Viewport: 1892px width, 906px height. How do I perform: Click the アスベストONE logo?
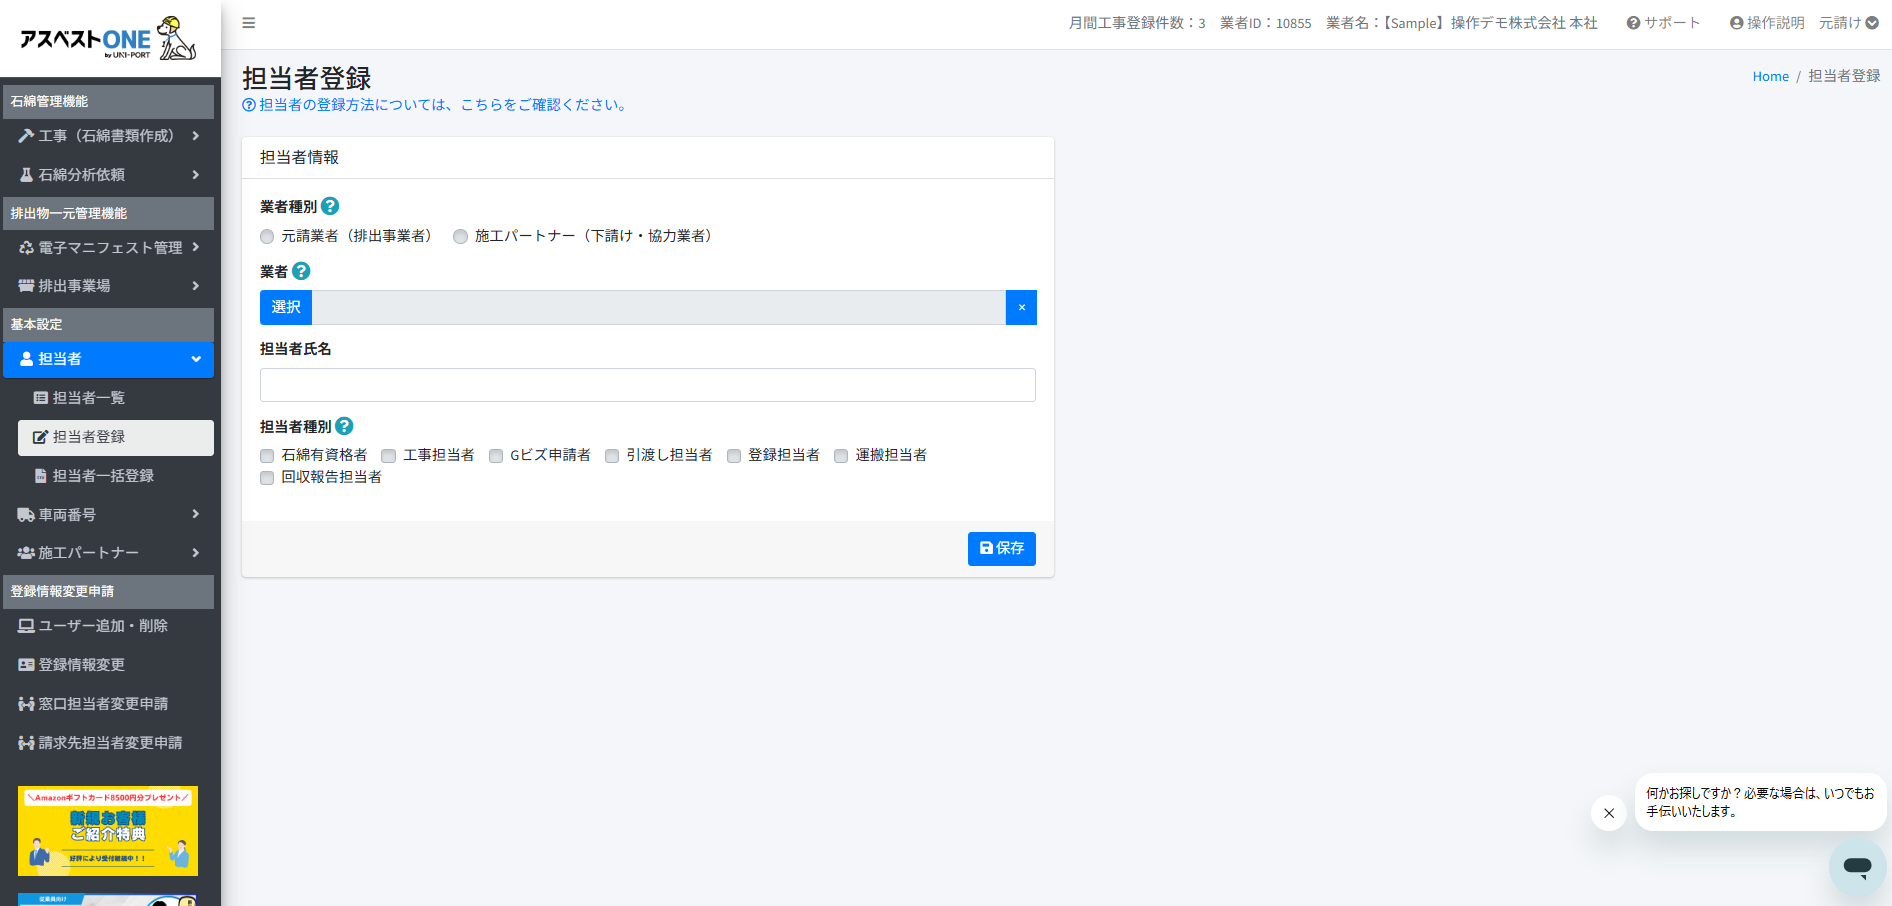[x=108, y=39]
